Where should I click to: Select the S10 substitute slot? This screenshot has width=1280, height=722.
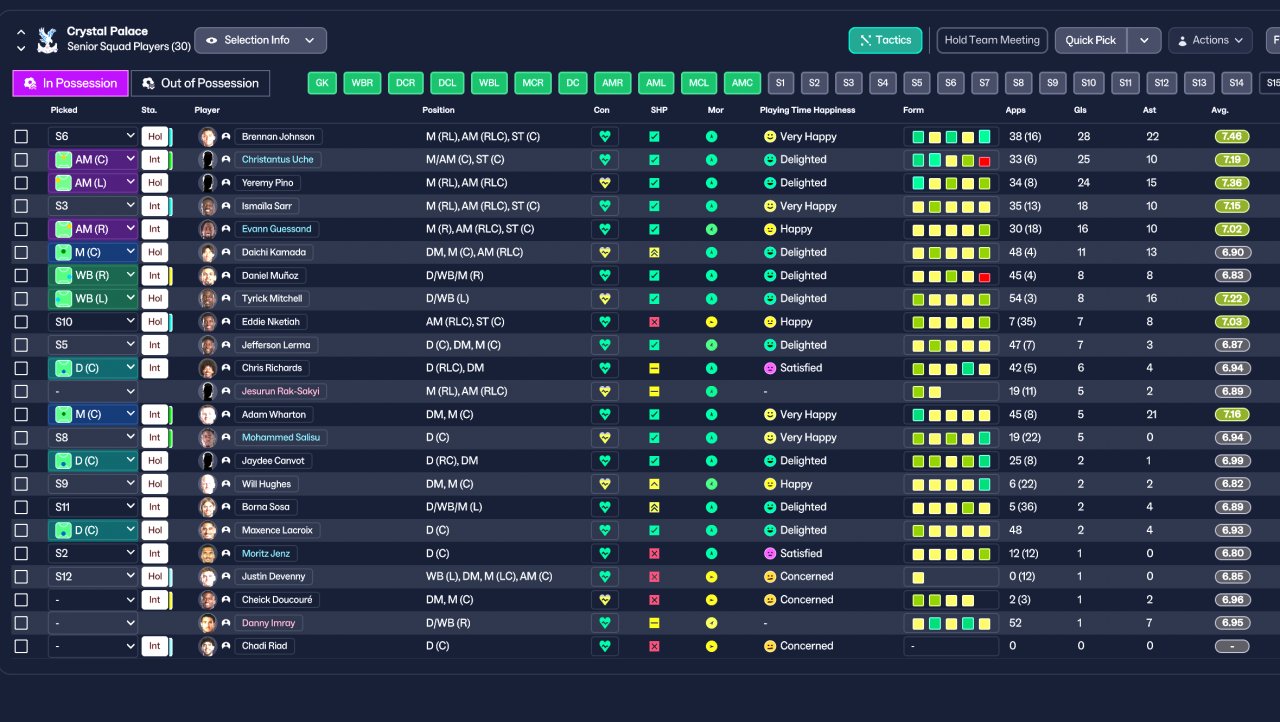click(x=1088, y=83)
